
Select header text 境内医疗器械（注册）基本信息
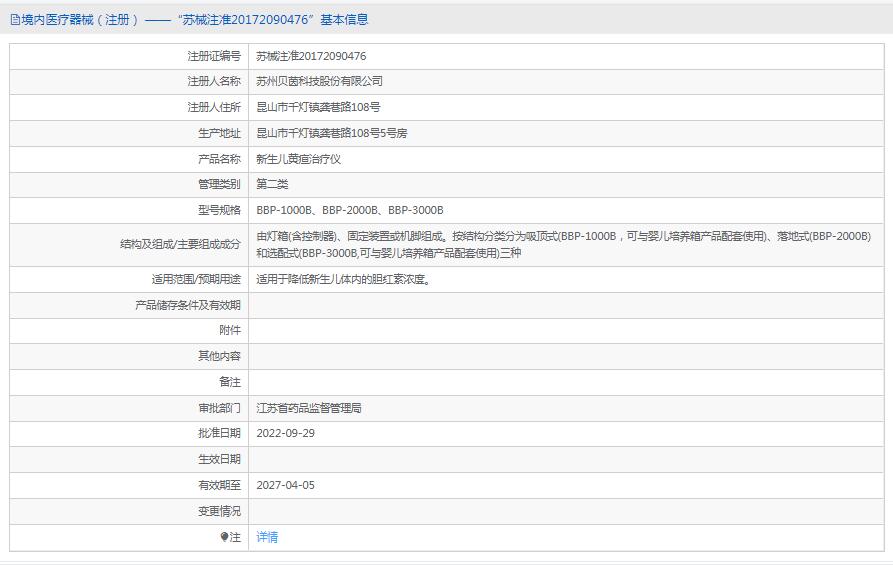click(x=194, y=20)
